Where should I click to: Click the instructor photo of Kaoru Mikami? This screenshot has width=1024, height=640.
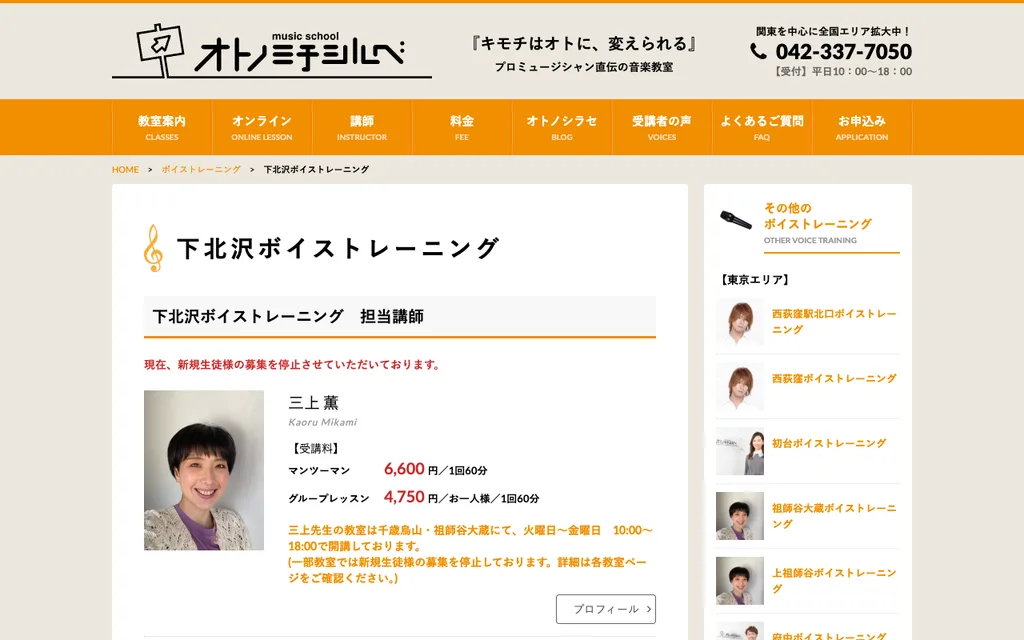(204, 470)
